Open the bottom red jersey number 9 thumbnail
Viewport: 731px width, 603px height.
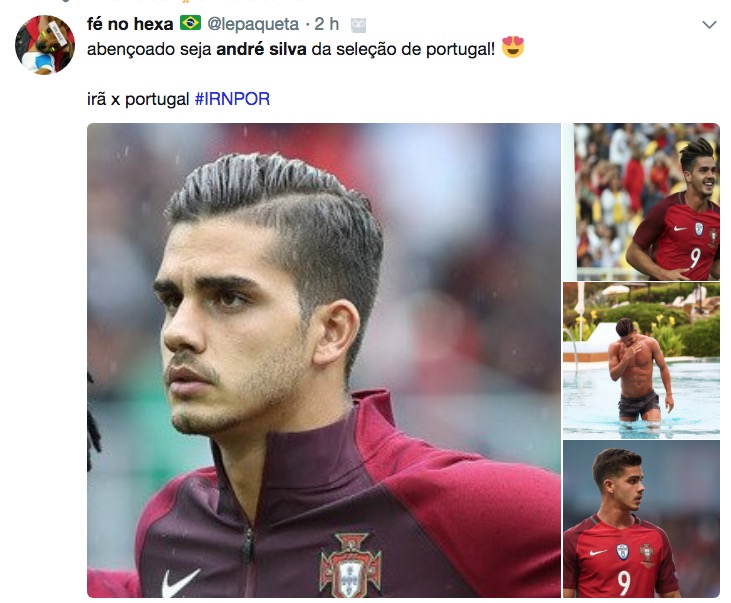pos(641,519)
